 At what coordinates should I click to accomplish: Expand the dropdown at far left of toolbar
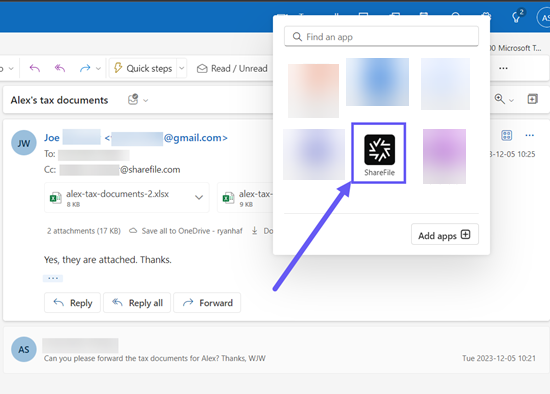pyautogui.click(x=11, y=68)
